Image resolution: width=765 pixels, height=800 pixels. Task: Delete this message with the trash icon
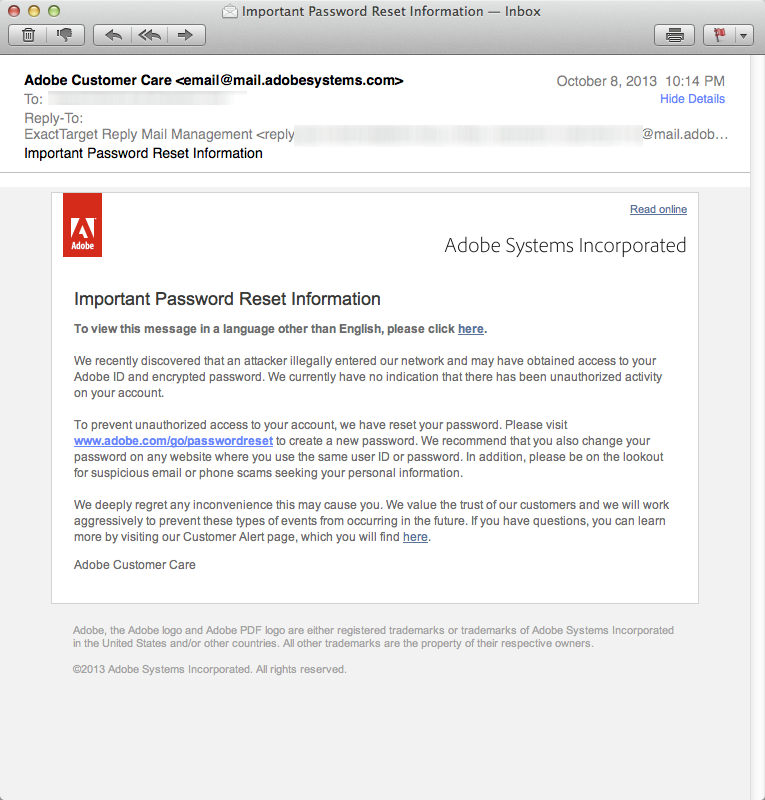click(28, 35)
